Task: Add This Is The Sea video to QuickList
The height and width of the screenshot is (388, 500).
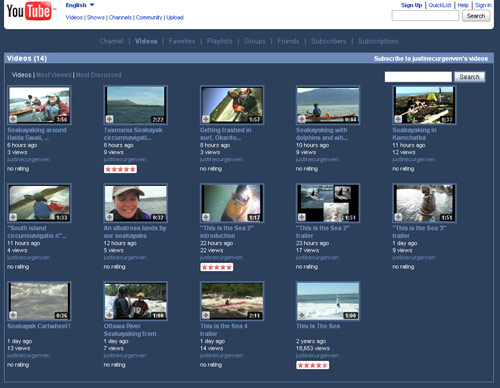Action: click(302, 315)
